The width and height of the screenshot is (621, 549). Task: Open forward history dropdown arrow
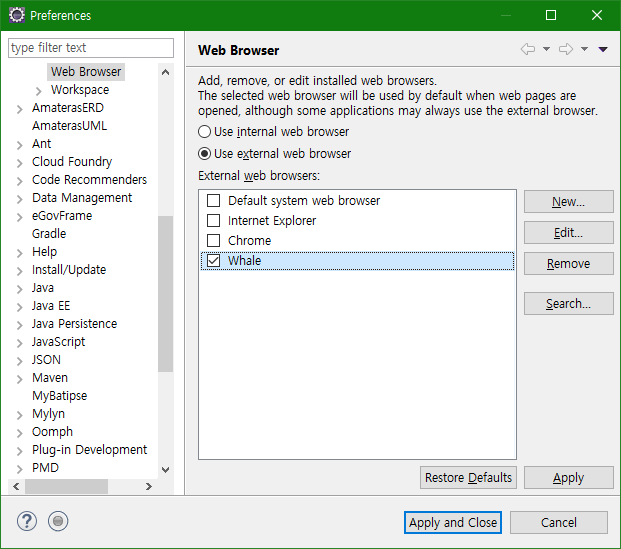tap(584, 49)
